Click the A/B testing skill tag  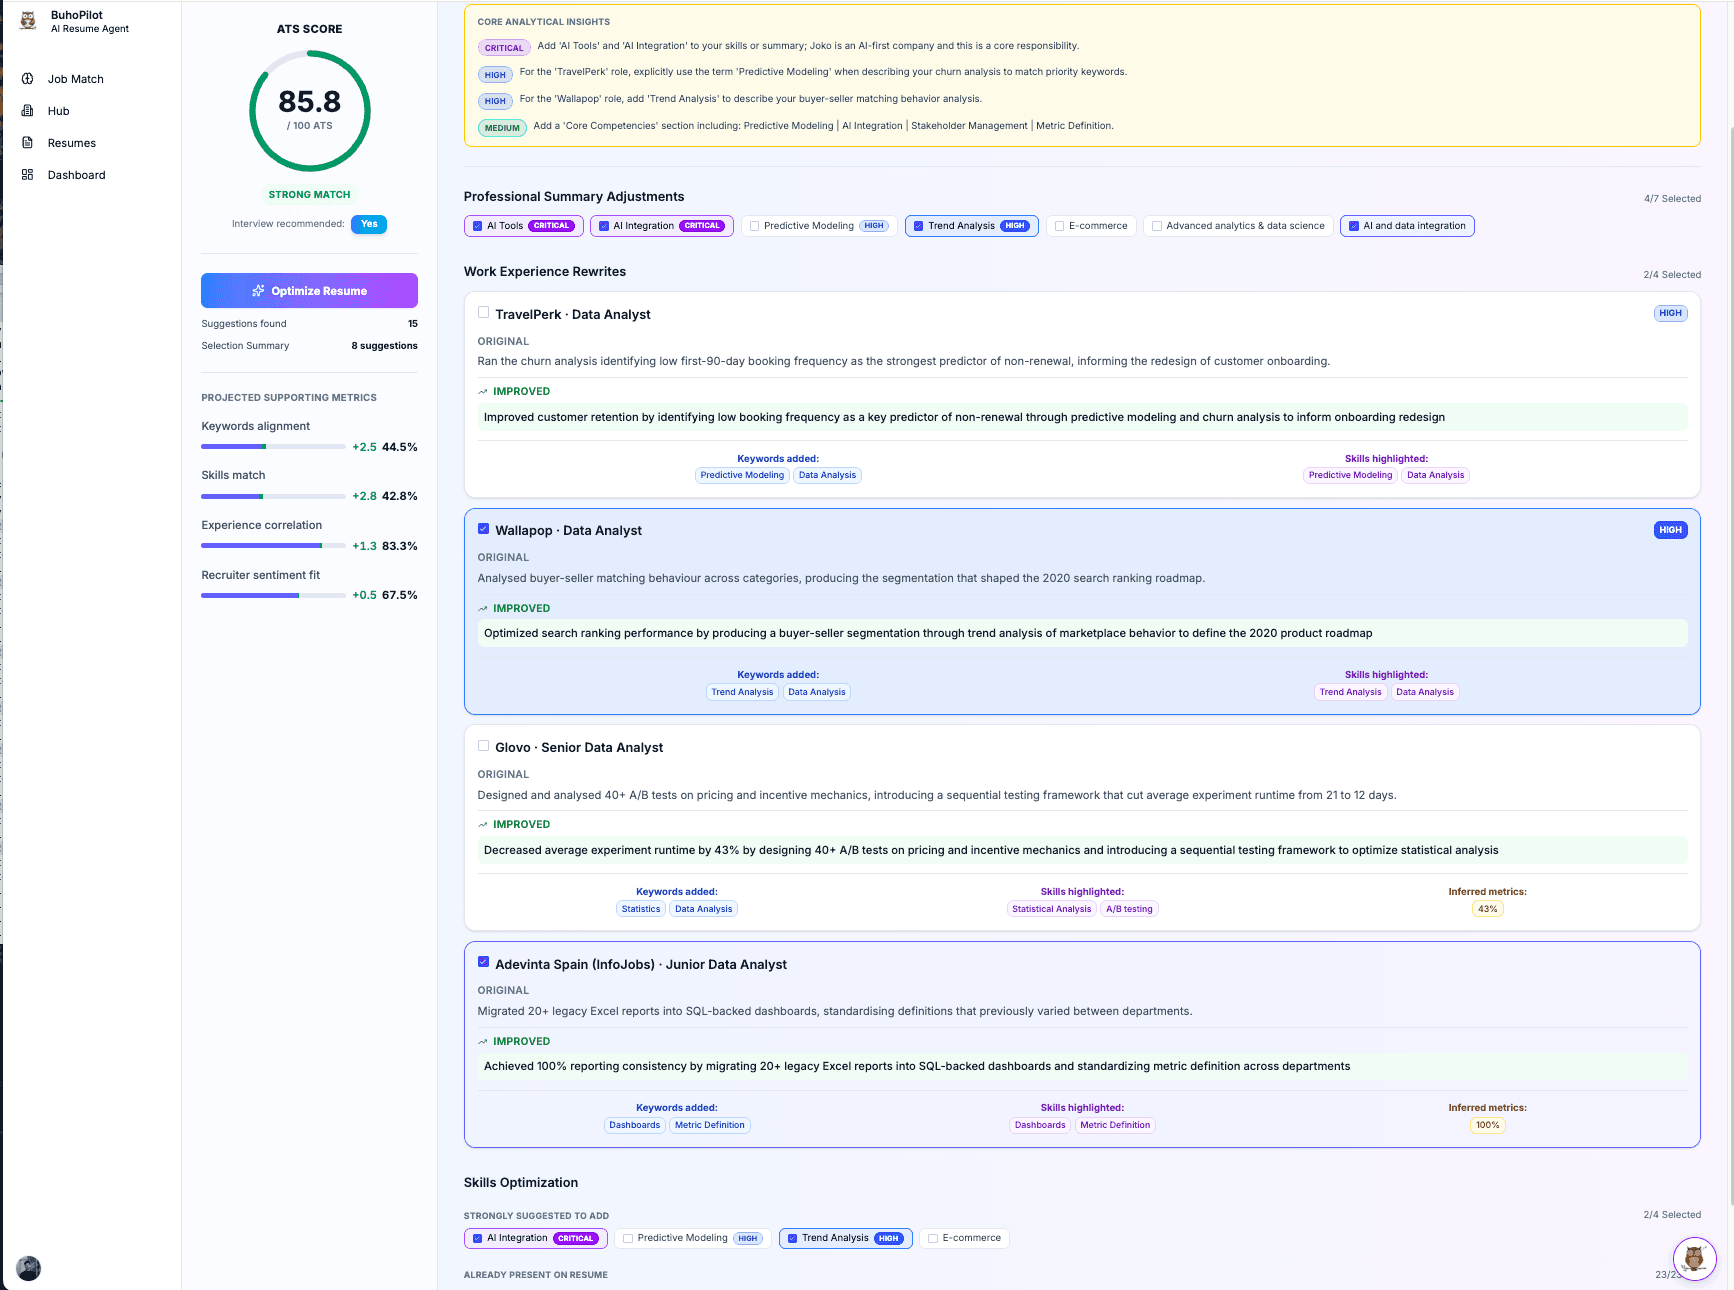tap(1129, 909)
